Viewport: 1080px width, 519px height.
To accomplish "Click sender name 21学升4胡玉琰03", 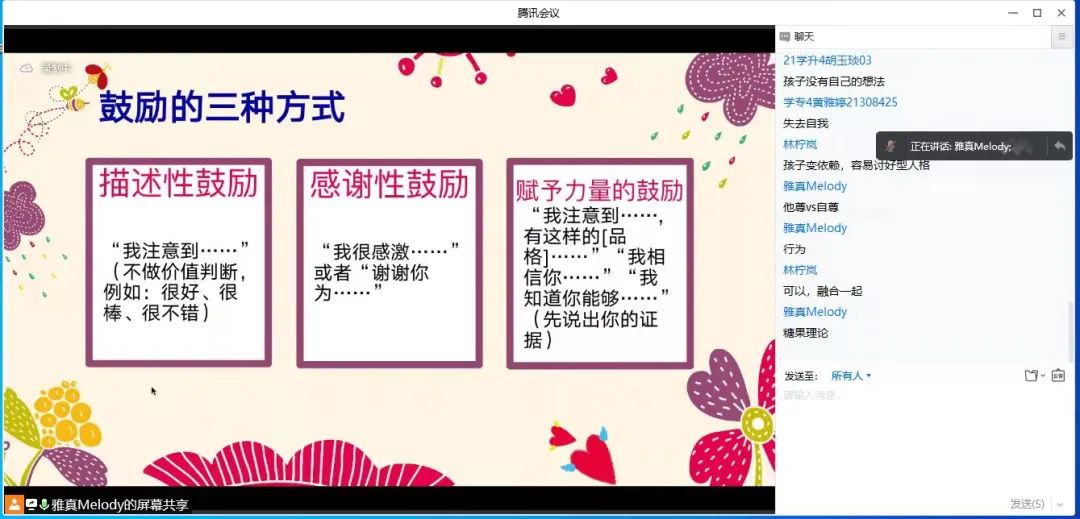I will pos(827,61).
